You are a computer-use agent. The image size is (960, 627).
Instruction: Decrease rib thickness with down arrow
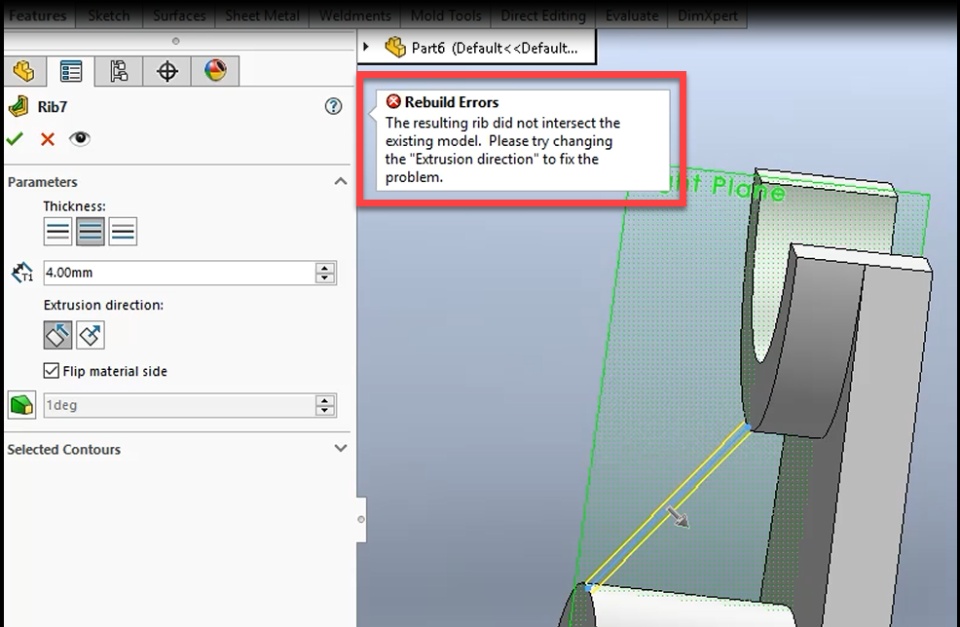pos(325,278)
